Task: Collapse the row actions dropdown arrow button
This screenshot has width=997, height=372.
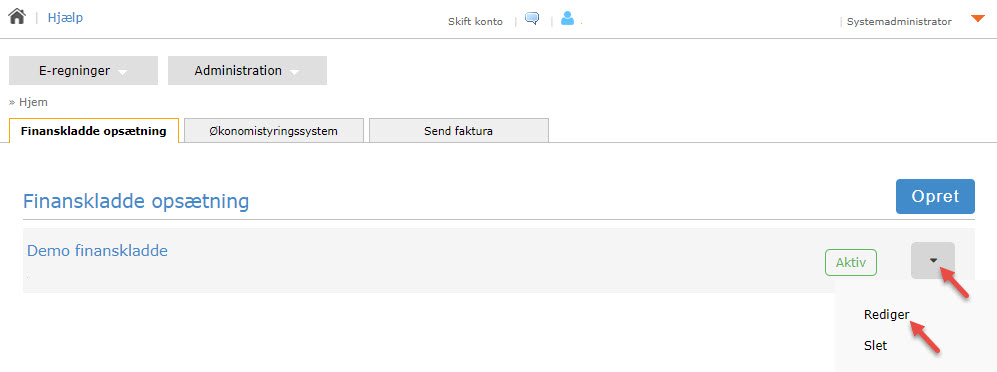Action: pyautogui.click(x=933, y=260)
